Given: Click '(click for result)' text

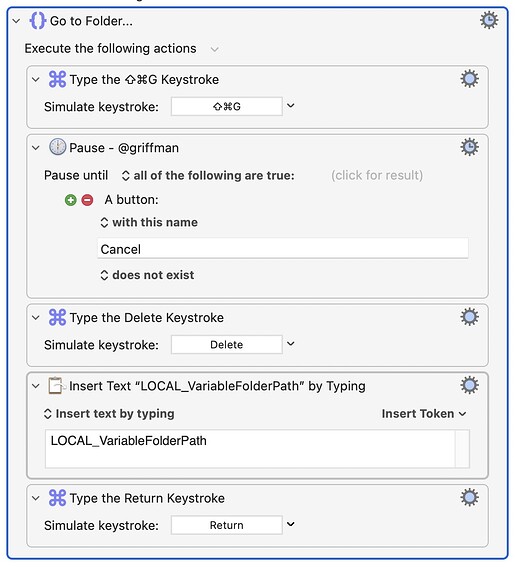Looking at the screenshot, I should (377, 175).
